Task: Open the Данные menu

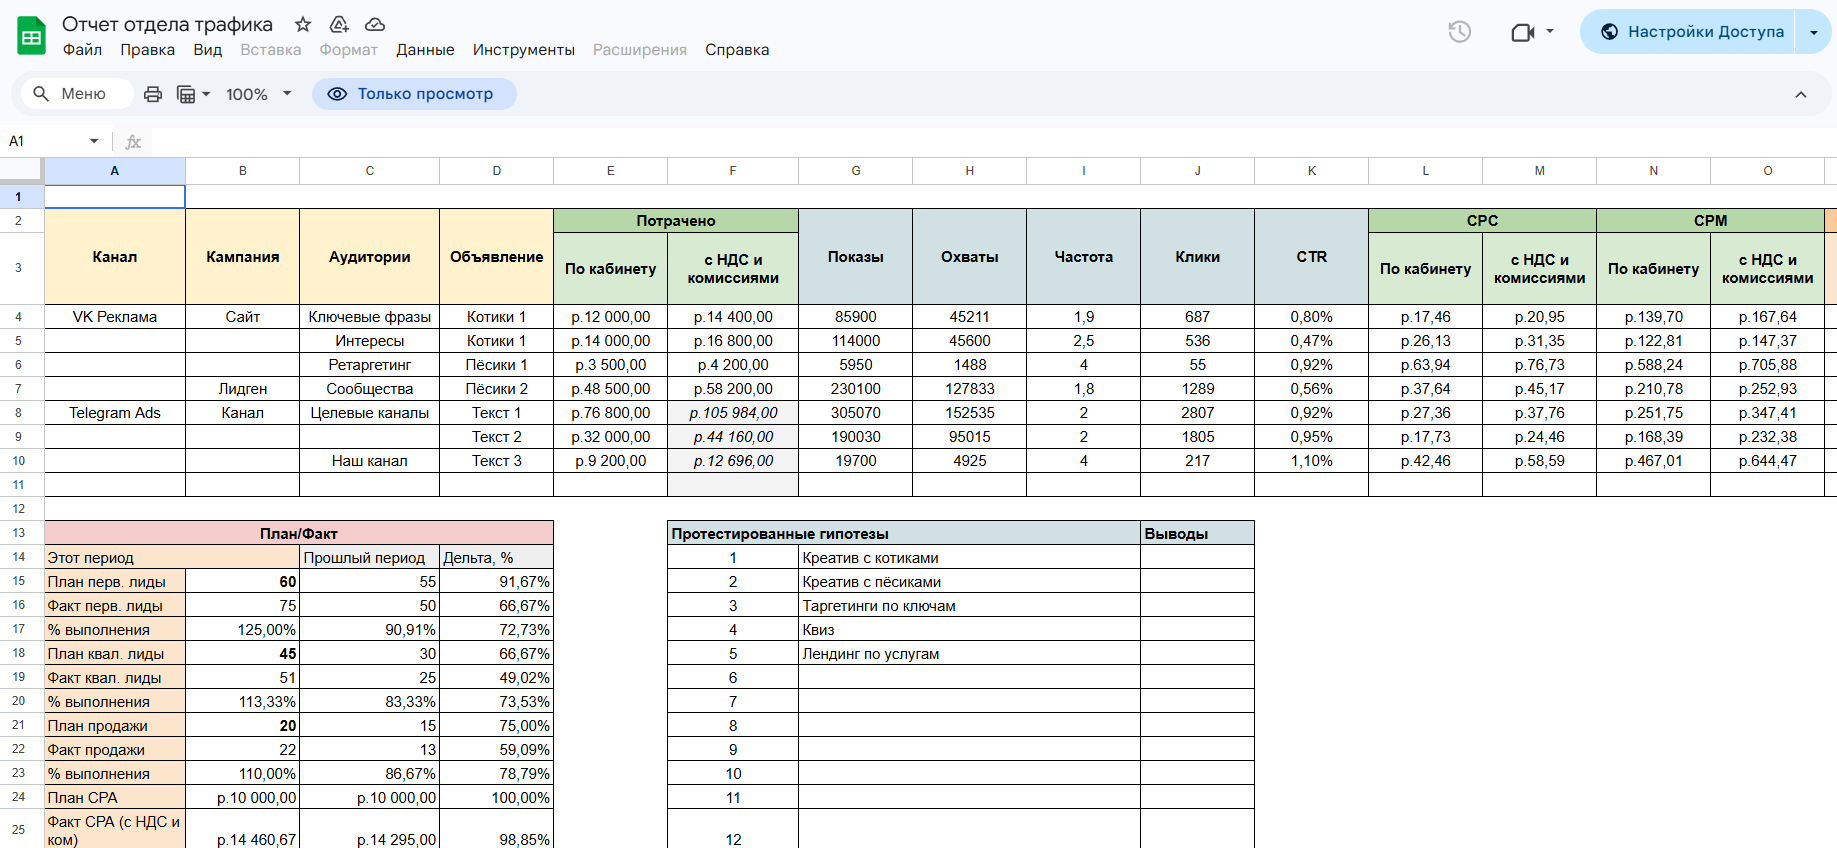Action: 425,50
